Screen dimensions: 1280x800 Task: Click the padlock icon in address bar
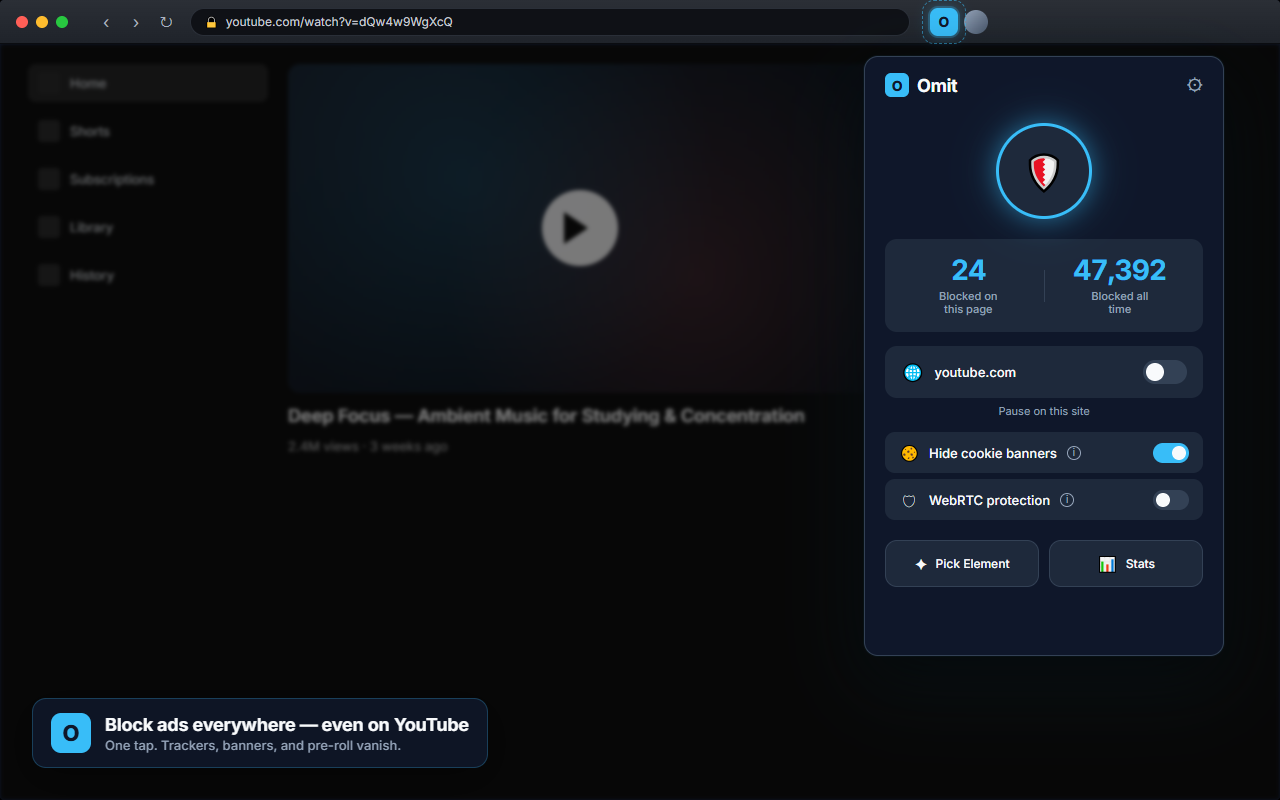coord(211,22)
